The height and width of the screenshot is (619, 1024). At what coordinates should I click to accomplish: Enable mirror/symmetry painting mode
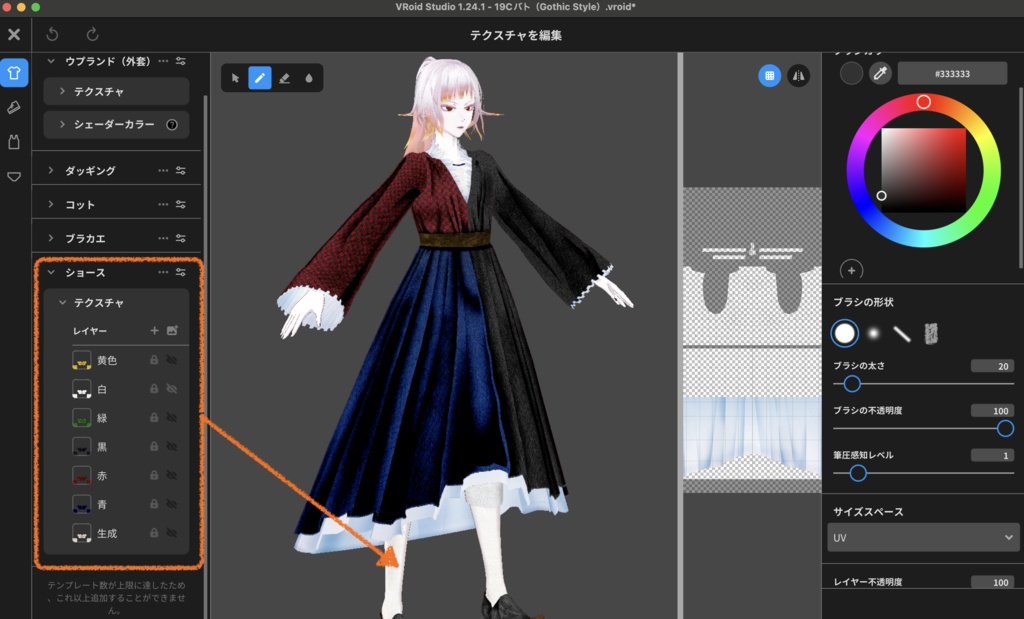[x=798, y=75]
